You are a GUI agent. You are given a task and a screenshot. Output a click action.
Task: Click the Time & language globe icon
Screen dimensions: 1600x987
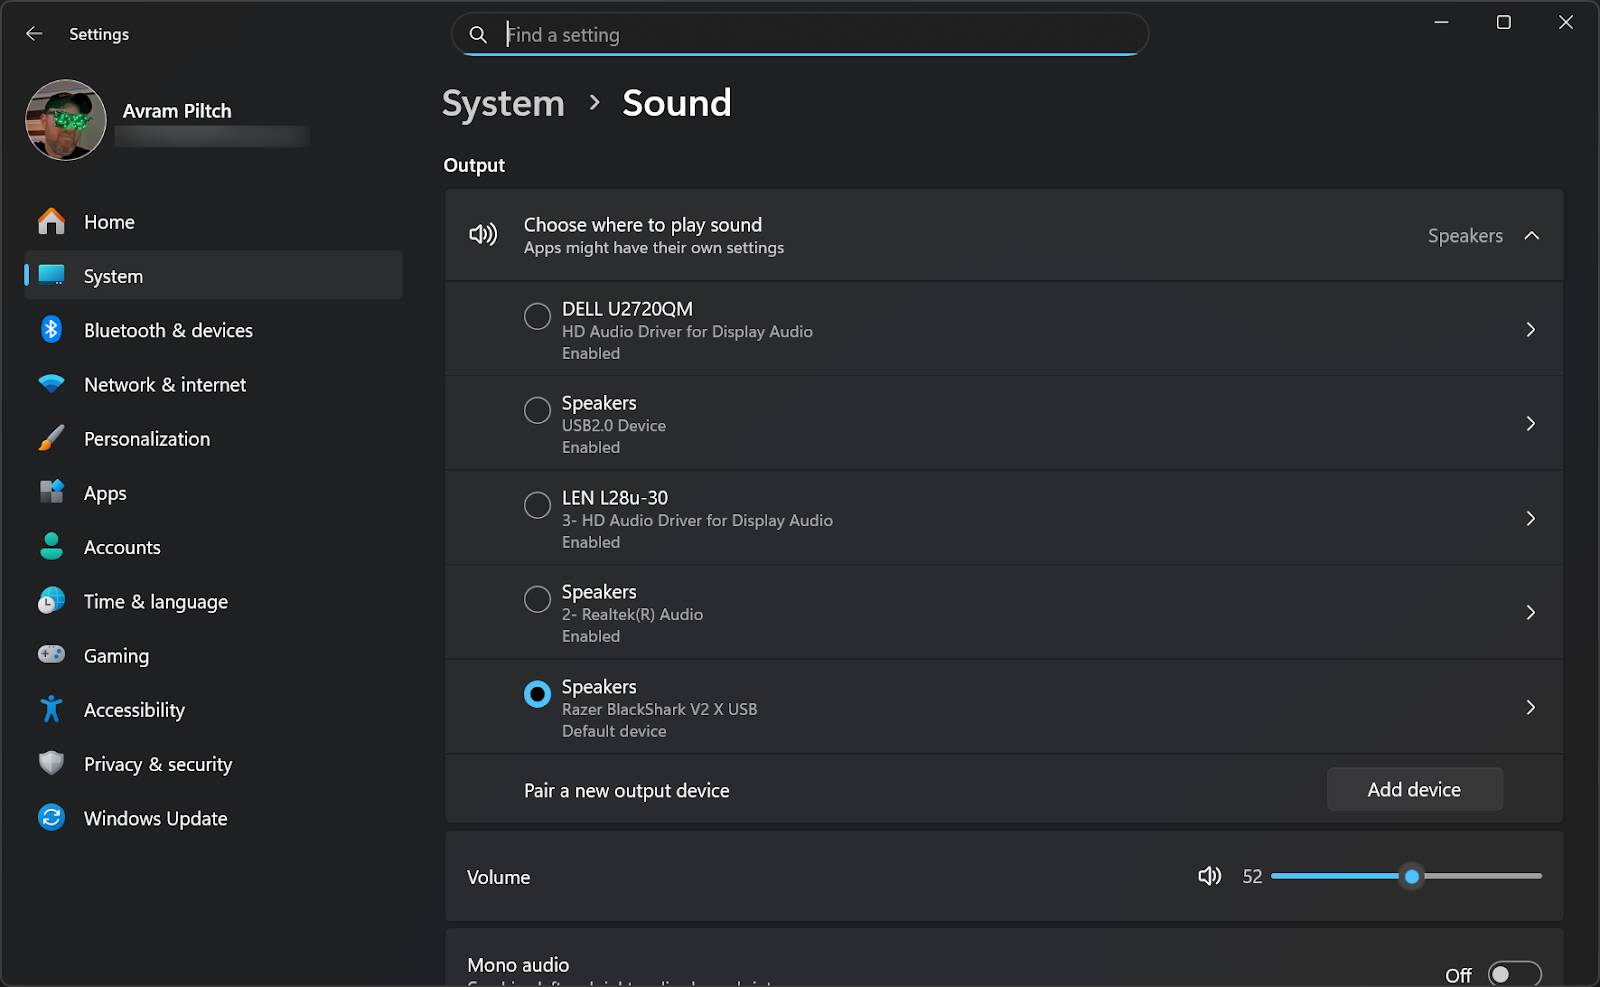51,600
